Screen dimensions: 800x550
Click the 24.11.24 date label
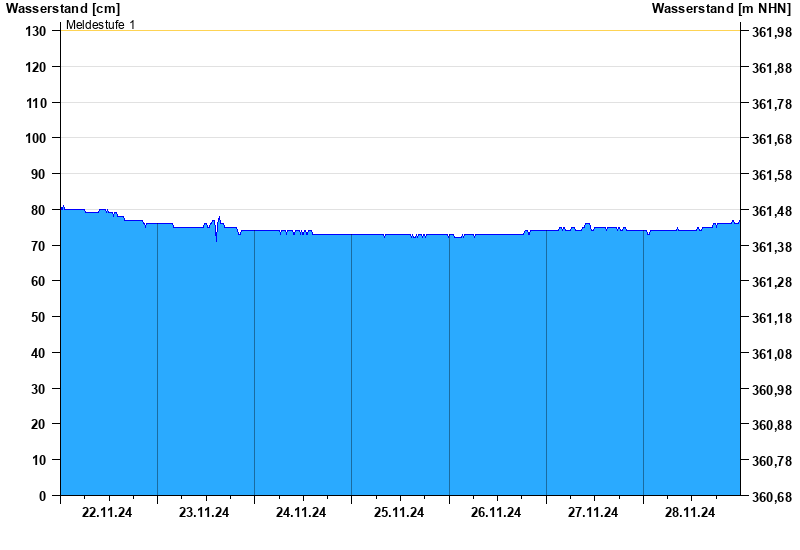coord(301,513)
